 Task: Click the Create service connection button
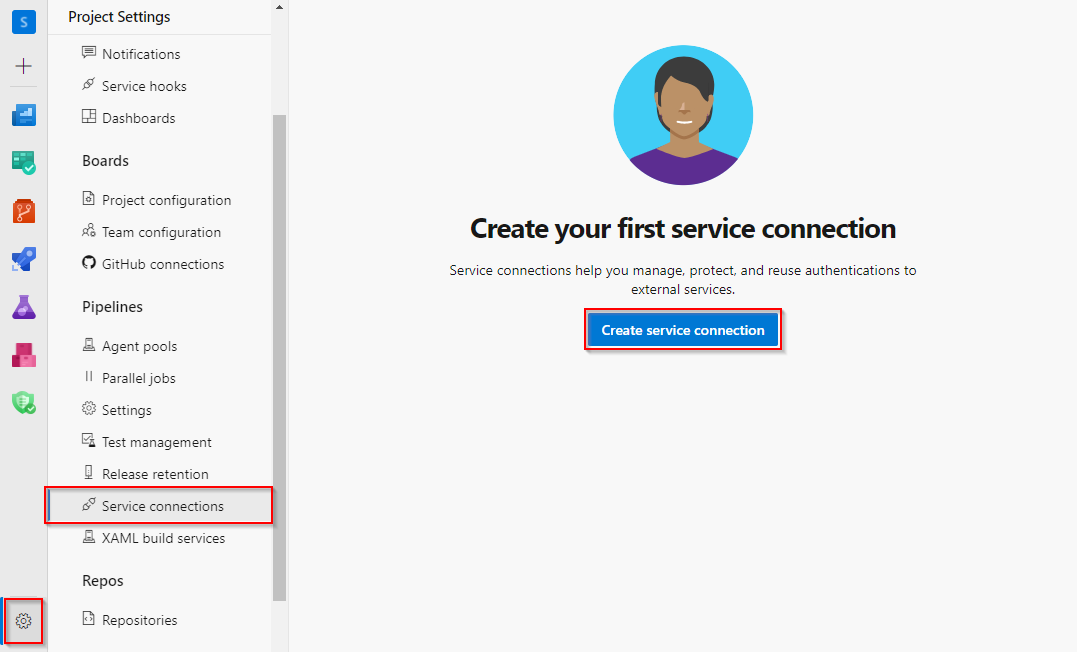[x=683, y=329]
